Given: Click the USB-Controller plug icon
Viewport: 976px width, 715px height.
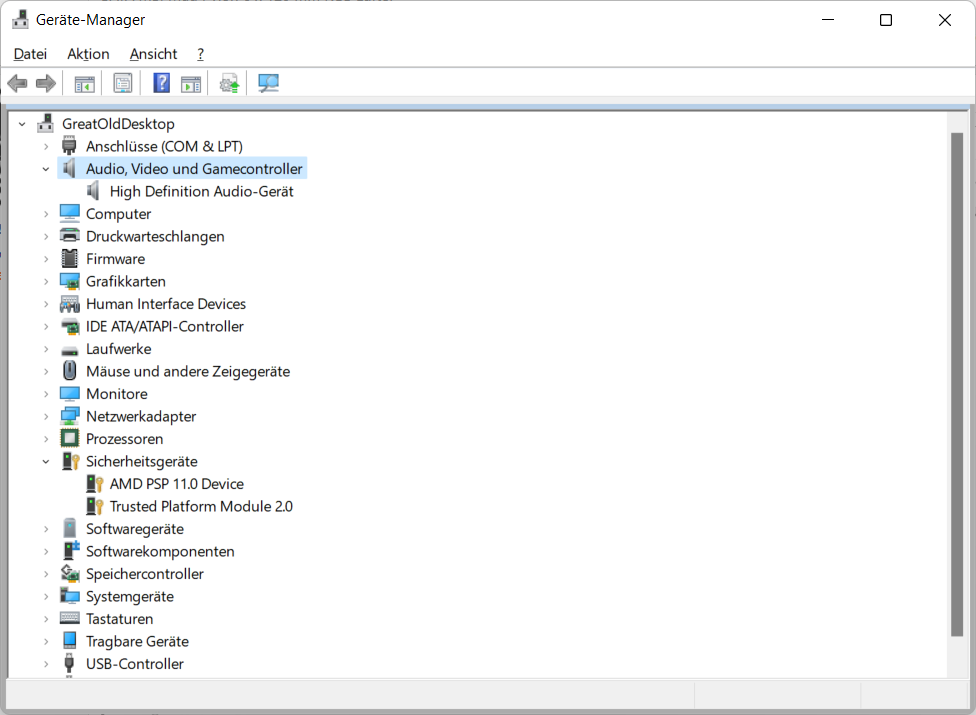Looking at the screenshot, I should point(69,663).
